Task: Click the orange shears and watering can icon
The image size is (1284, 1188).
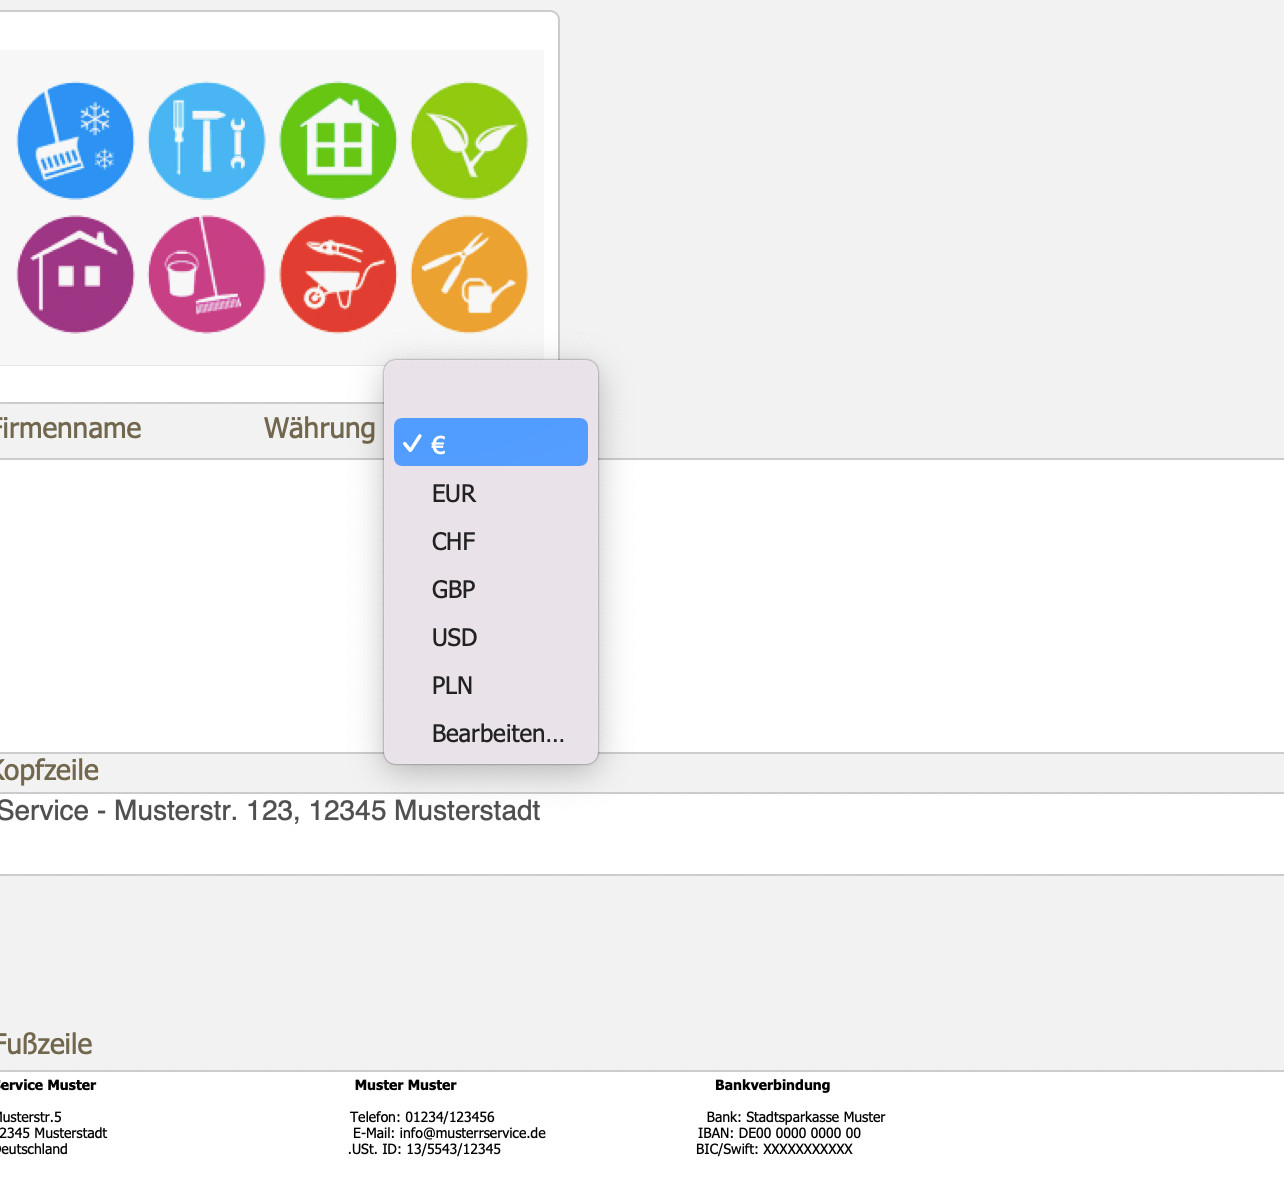Action: pyautogui.click(x=469, y=275)
